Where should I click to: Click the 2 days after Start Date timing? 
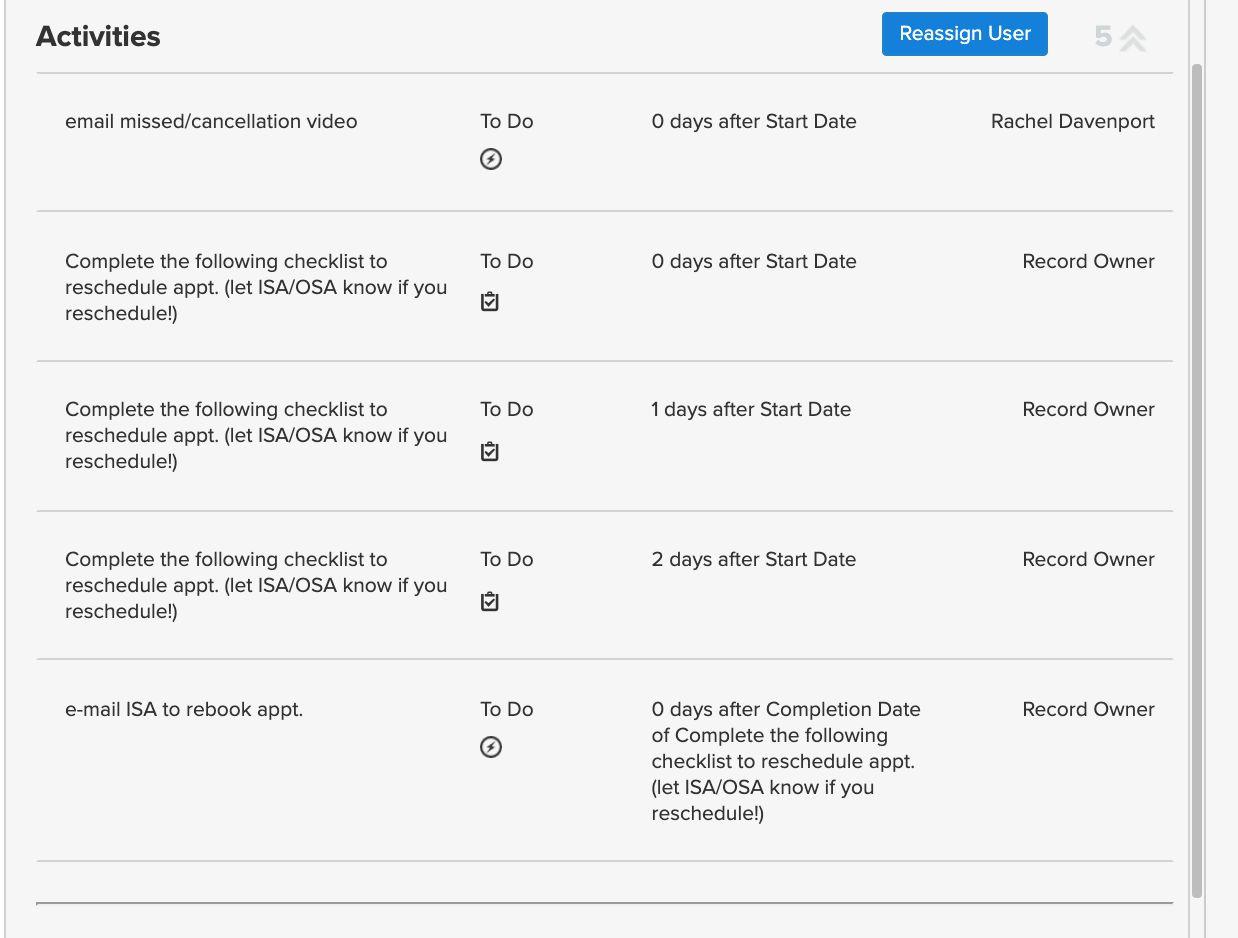pos(753,560)
